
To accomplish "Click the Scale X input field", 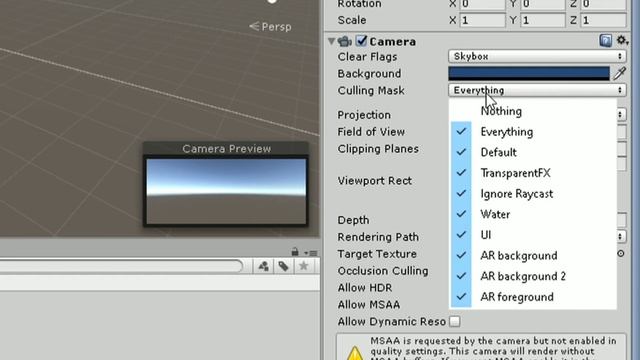I will click(482, 20).
